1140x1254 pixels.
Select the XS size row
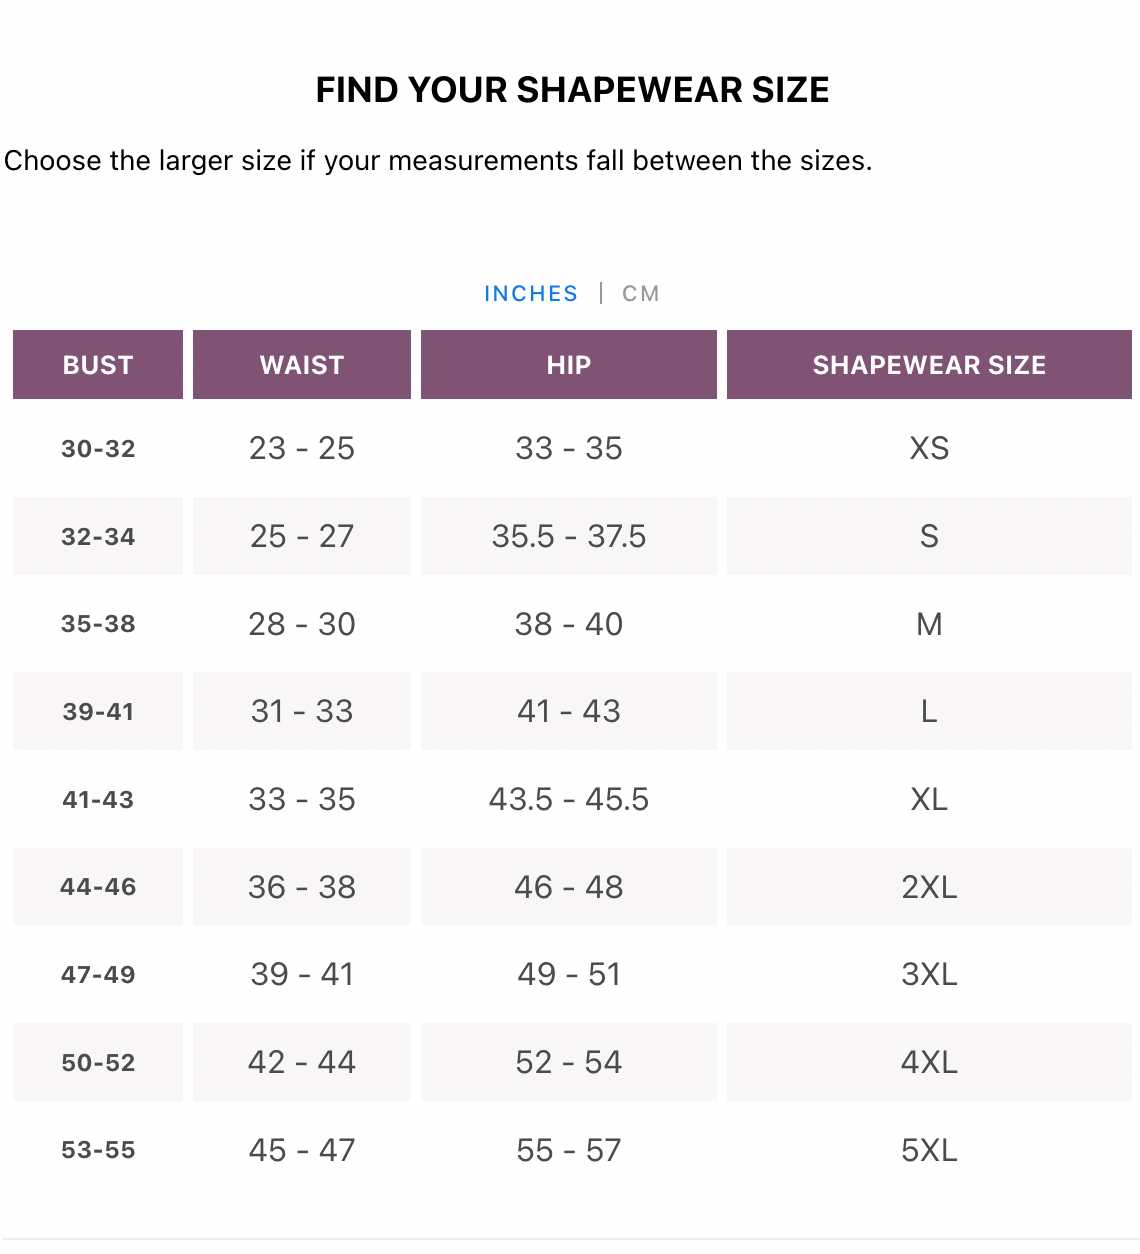pyautogui.click(x=930, y=448)
